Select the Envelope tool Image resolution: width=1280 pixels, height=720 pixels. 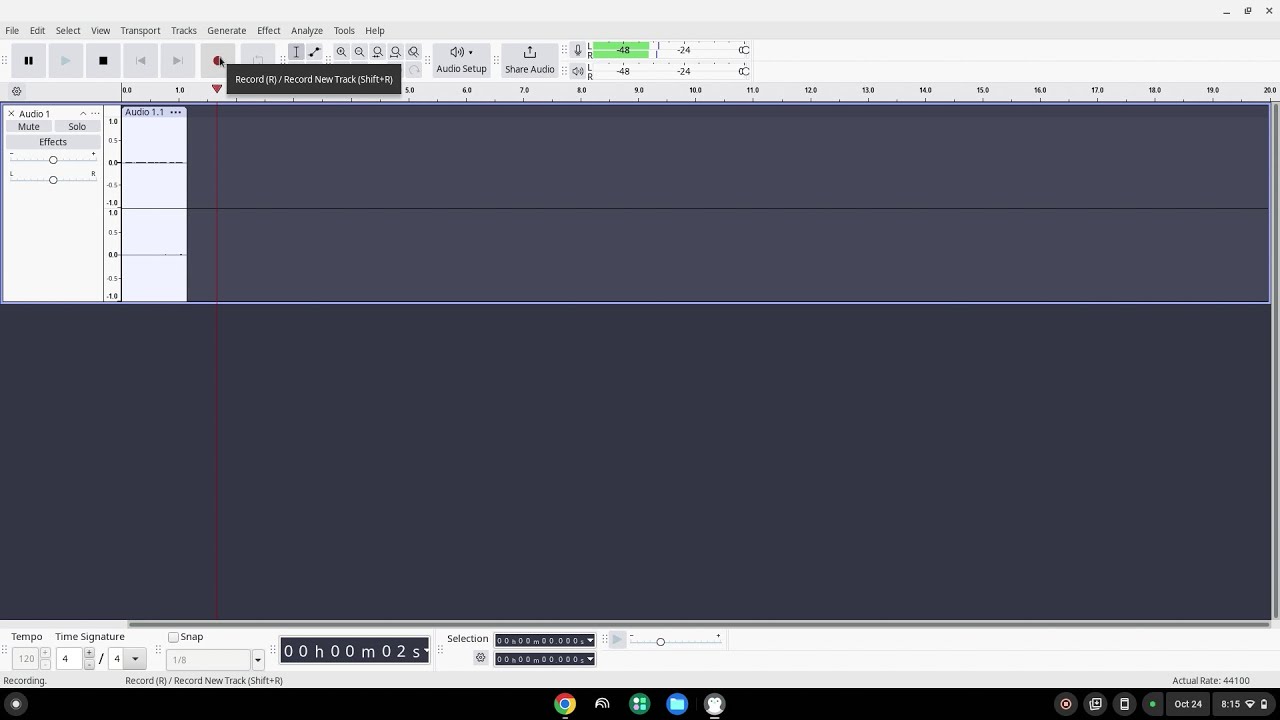click(x=314, y=52)
